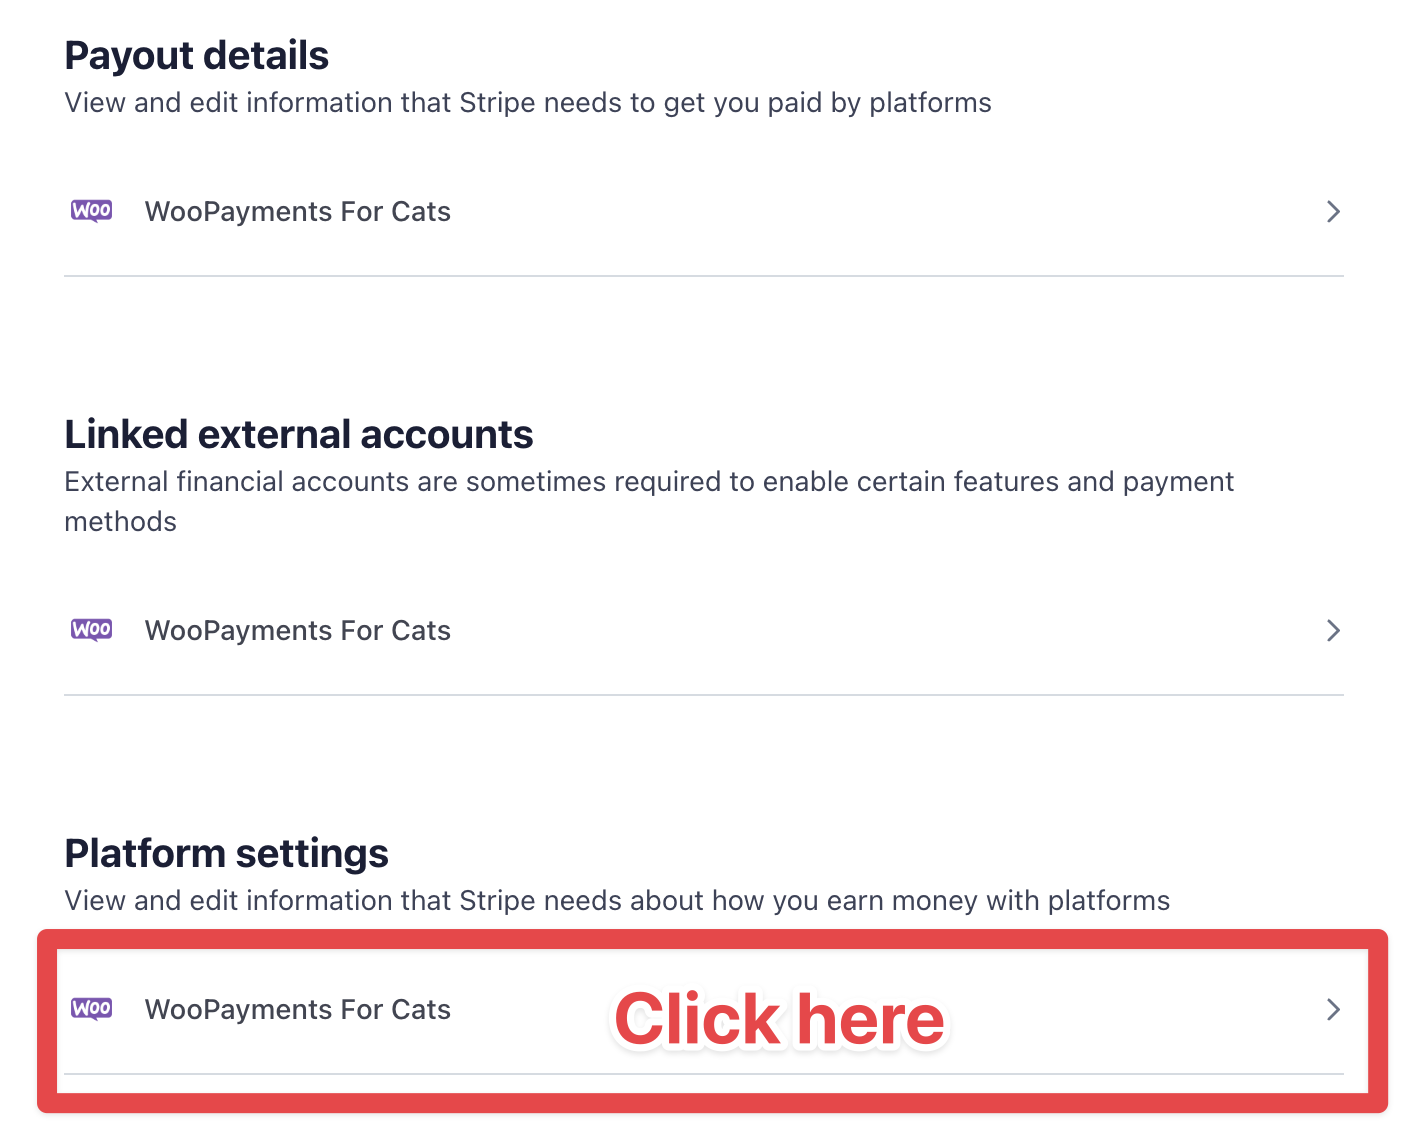Expand the Platform settings row chevron
The width and height of the screenshot is (1410, 1126).
point(1332,1009)
